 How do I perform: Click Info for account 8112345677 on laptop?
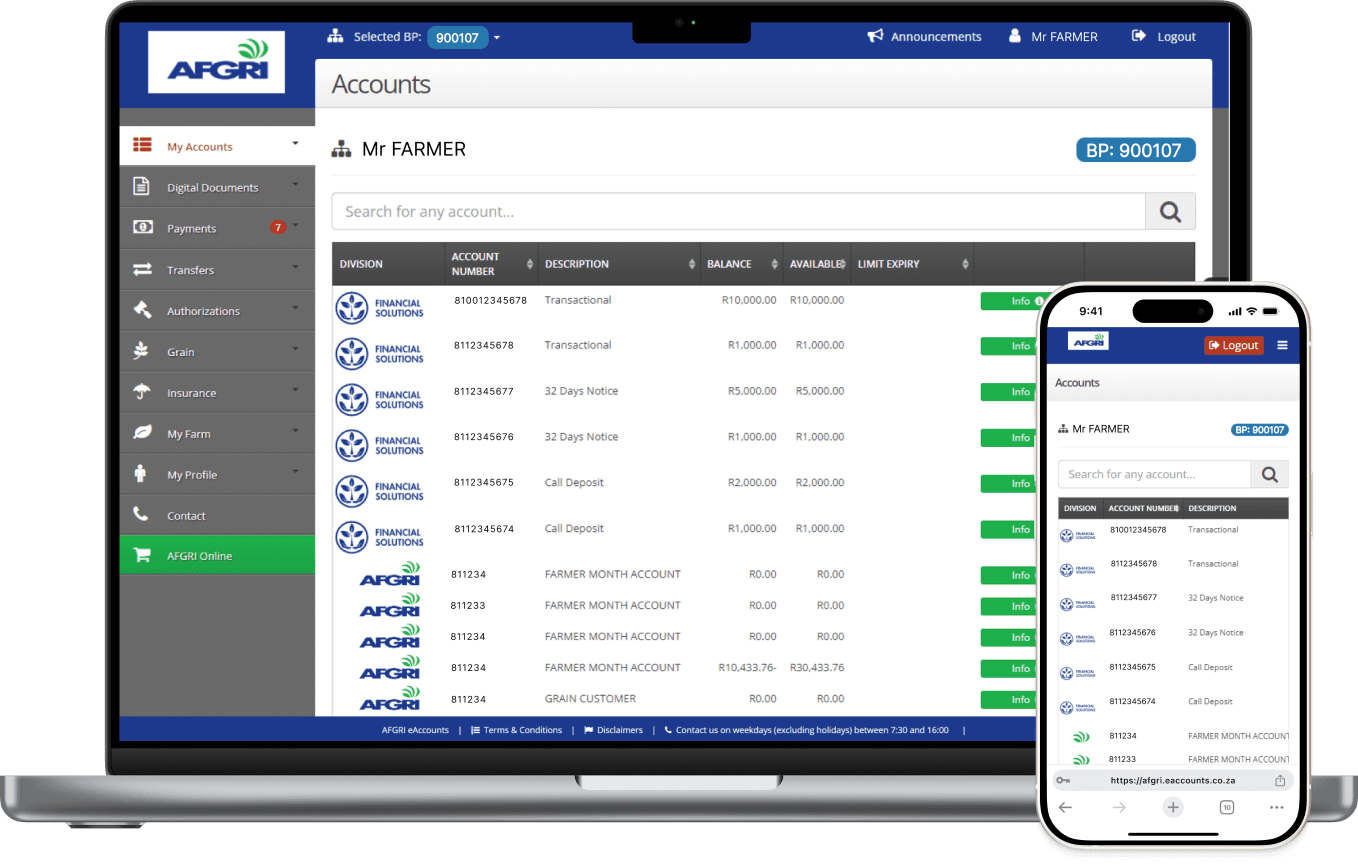click(1009, 392)
